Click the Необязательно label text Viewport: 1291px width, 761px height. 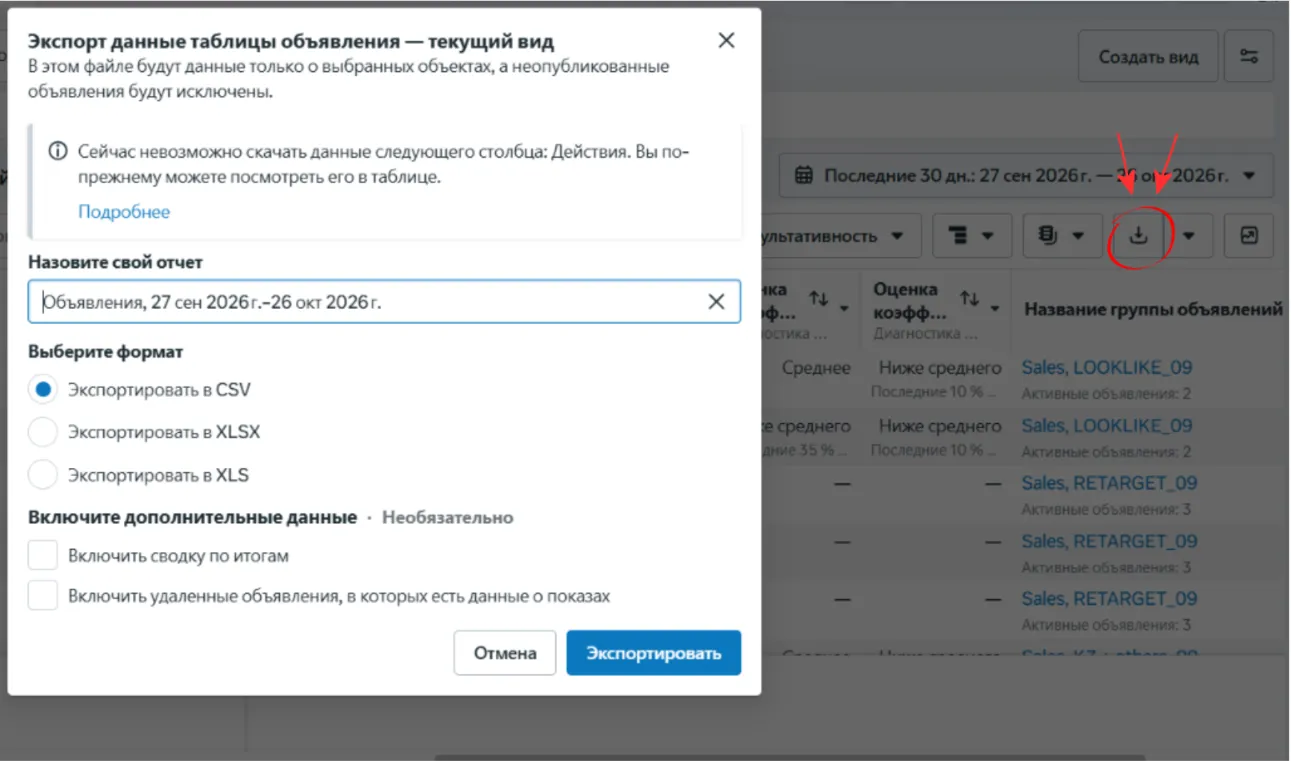point(448,517)
